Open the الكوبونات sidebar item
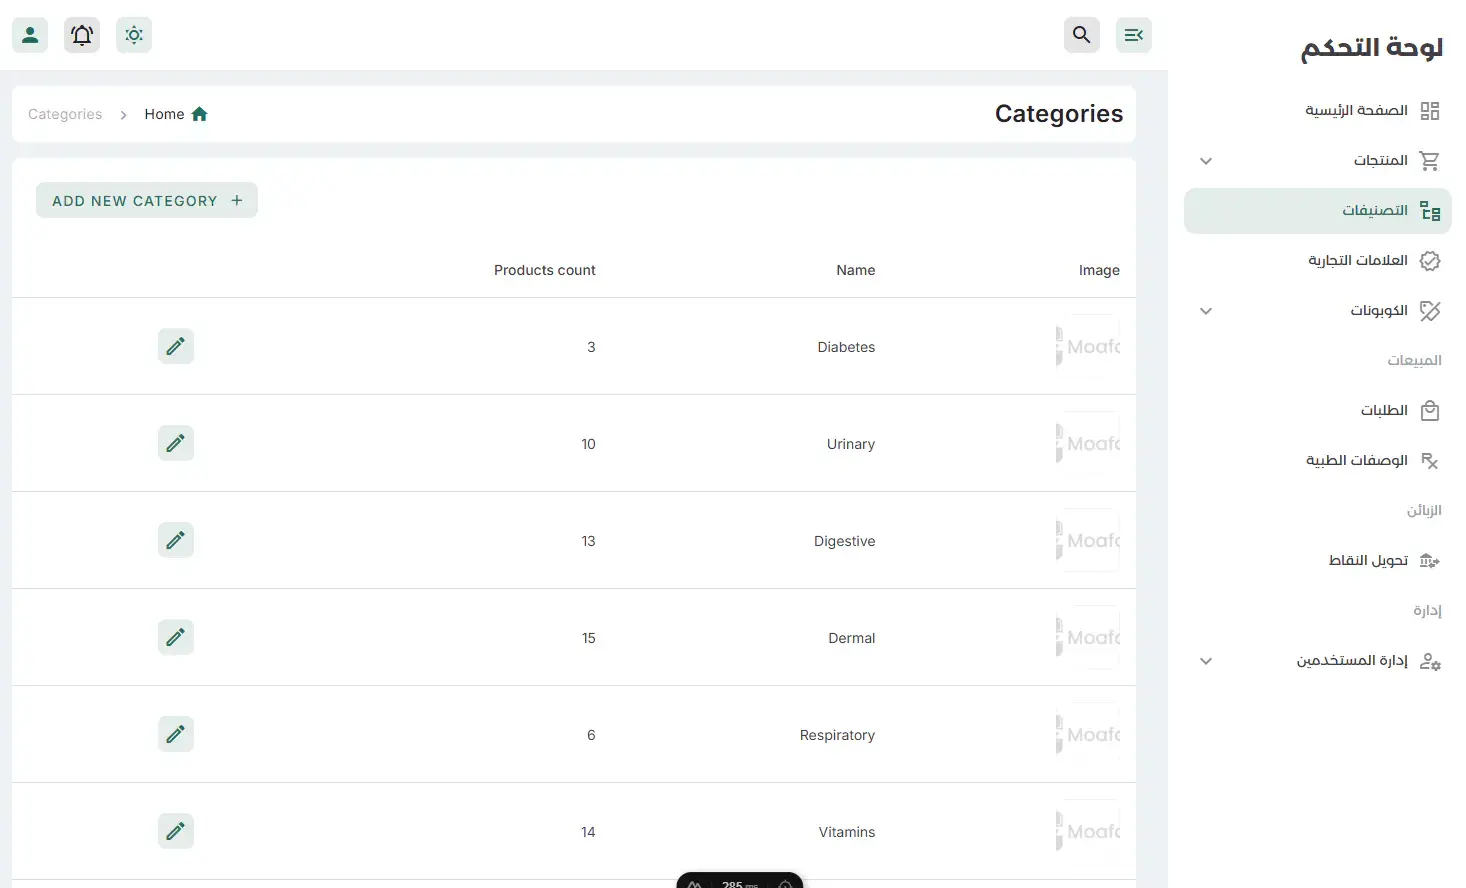1466x888 pixels. coord(1318,311)
